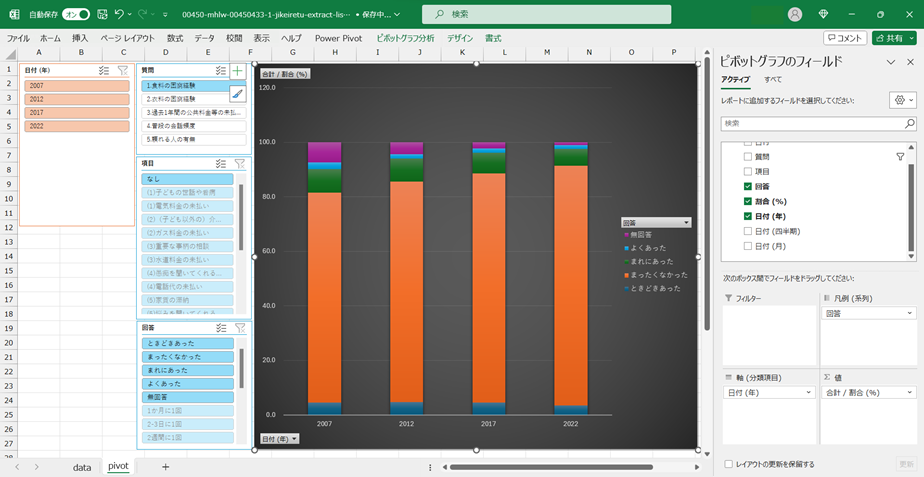Click the field search input box
The width and height of the screenshot is (924, 477).
[810, 124]
